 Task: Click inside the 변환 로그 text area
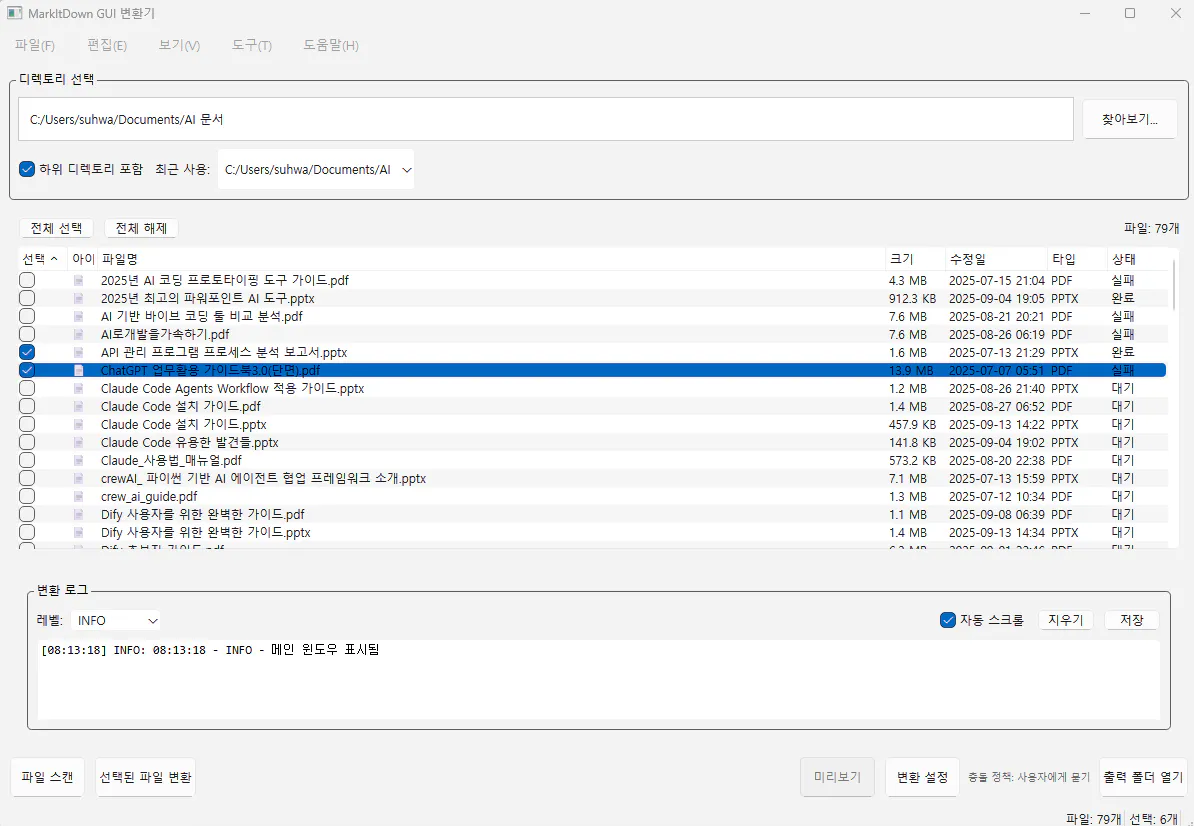tap(599, 680)
